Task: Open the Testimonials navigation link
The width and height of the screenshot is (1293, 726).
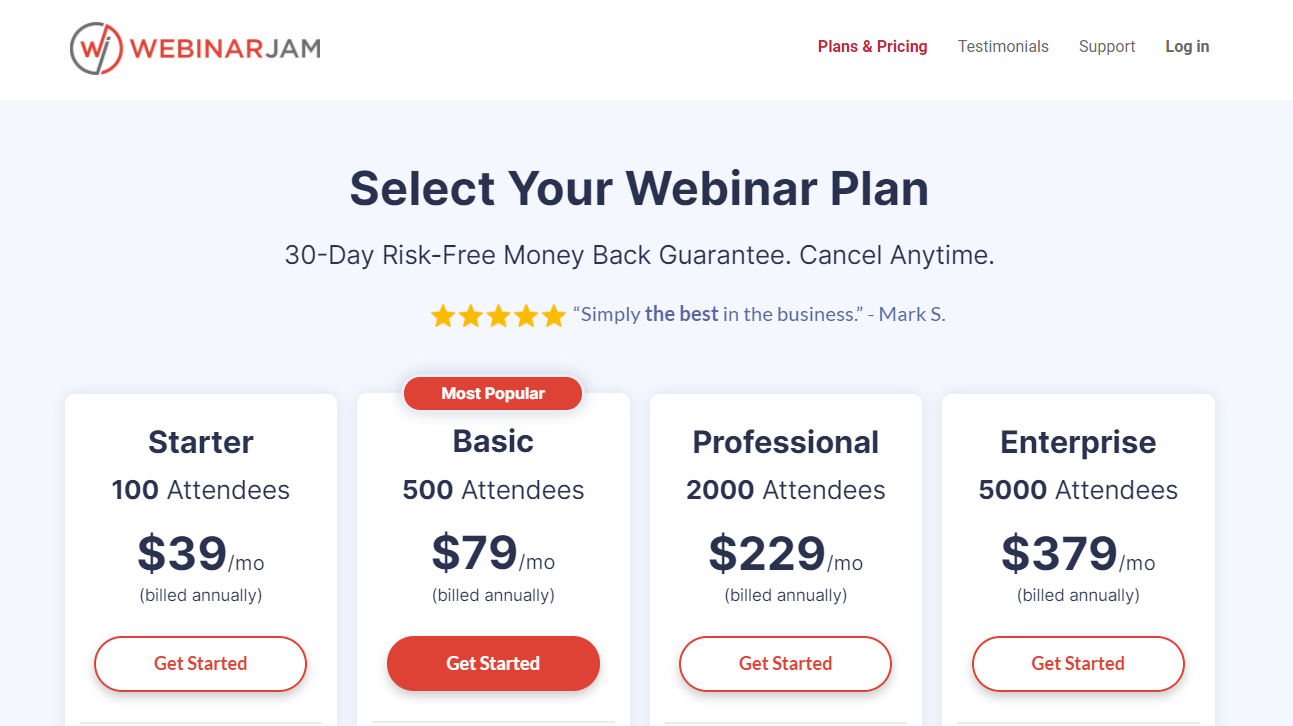Action: 1003,46
